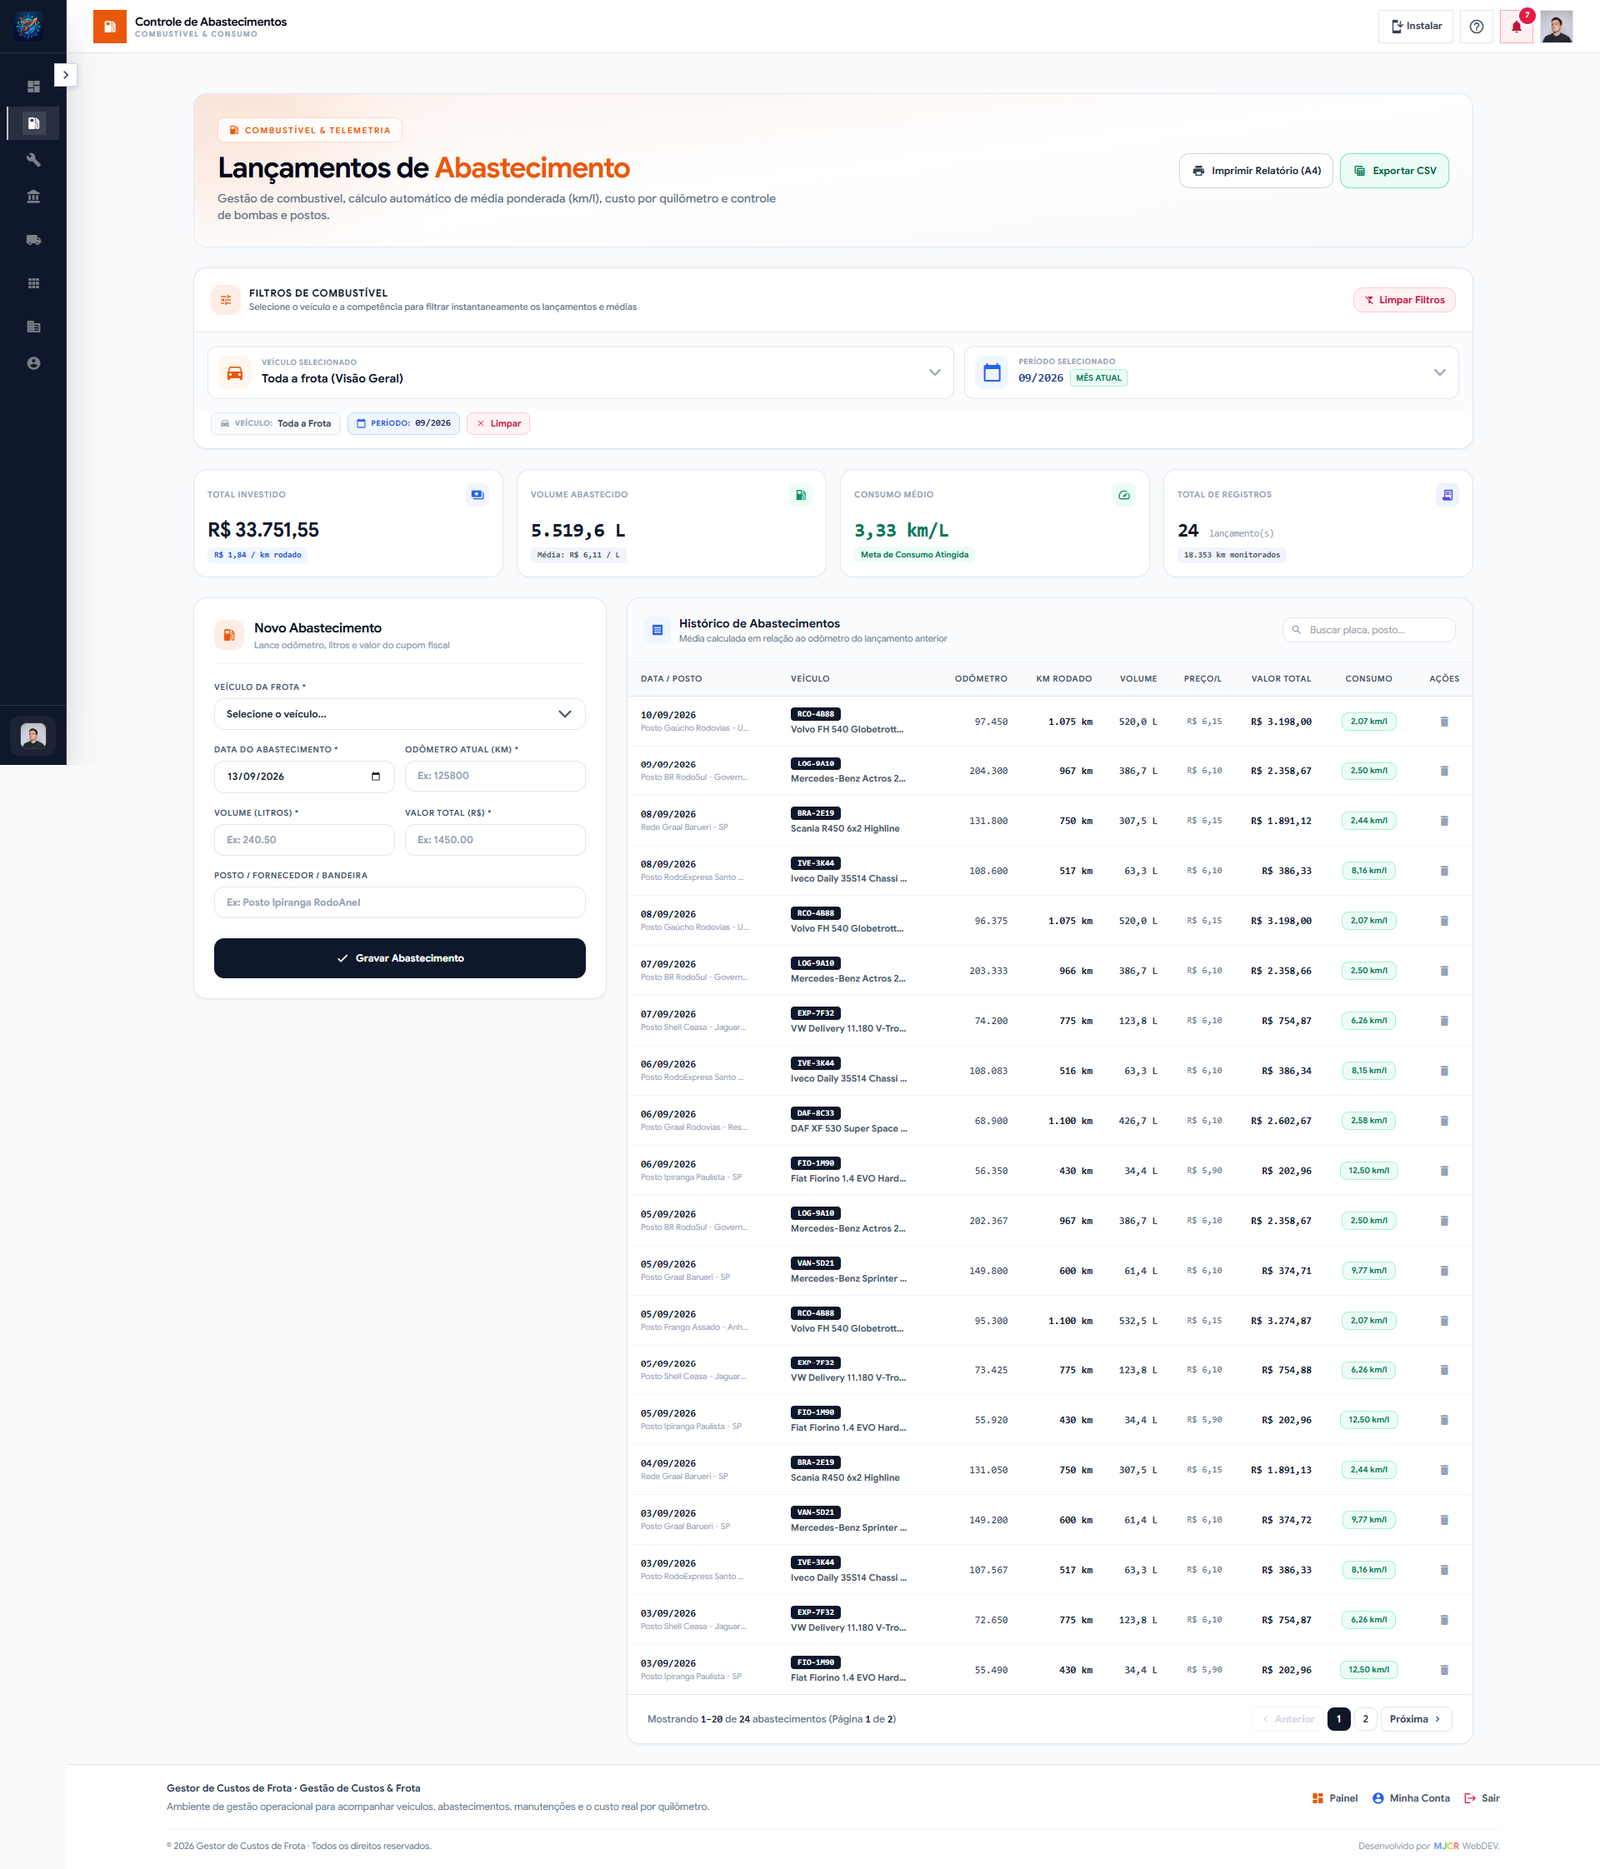Click the Próxima pagination button
The height and width of the screenshot is (1869, 1600).
[x=1416, y=1719]
